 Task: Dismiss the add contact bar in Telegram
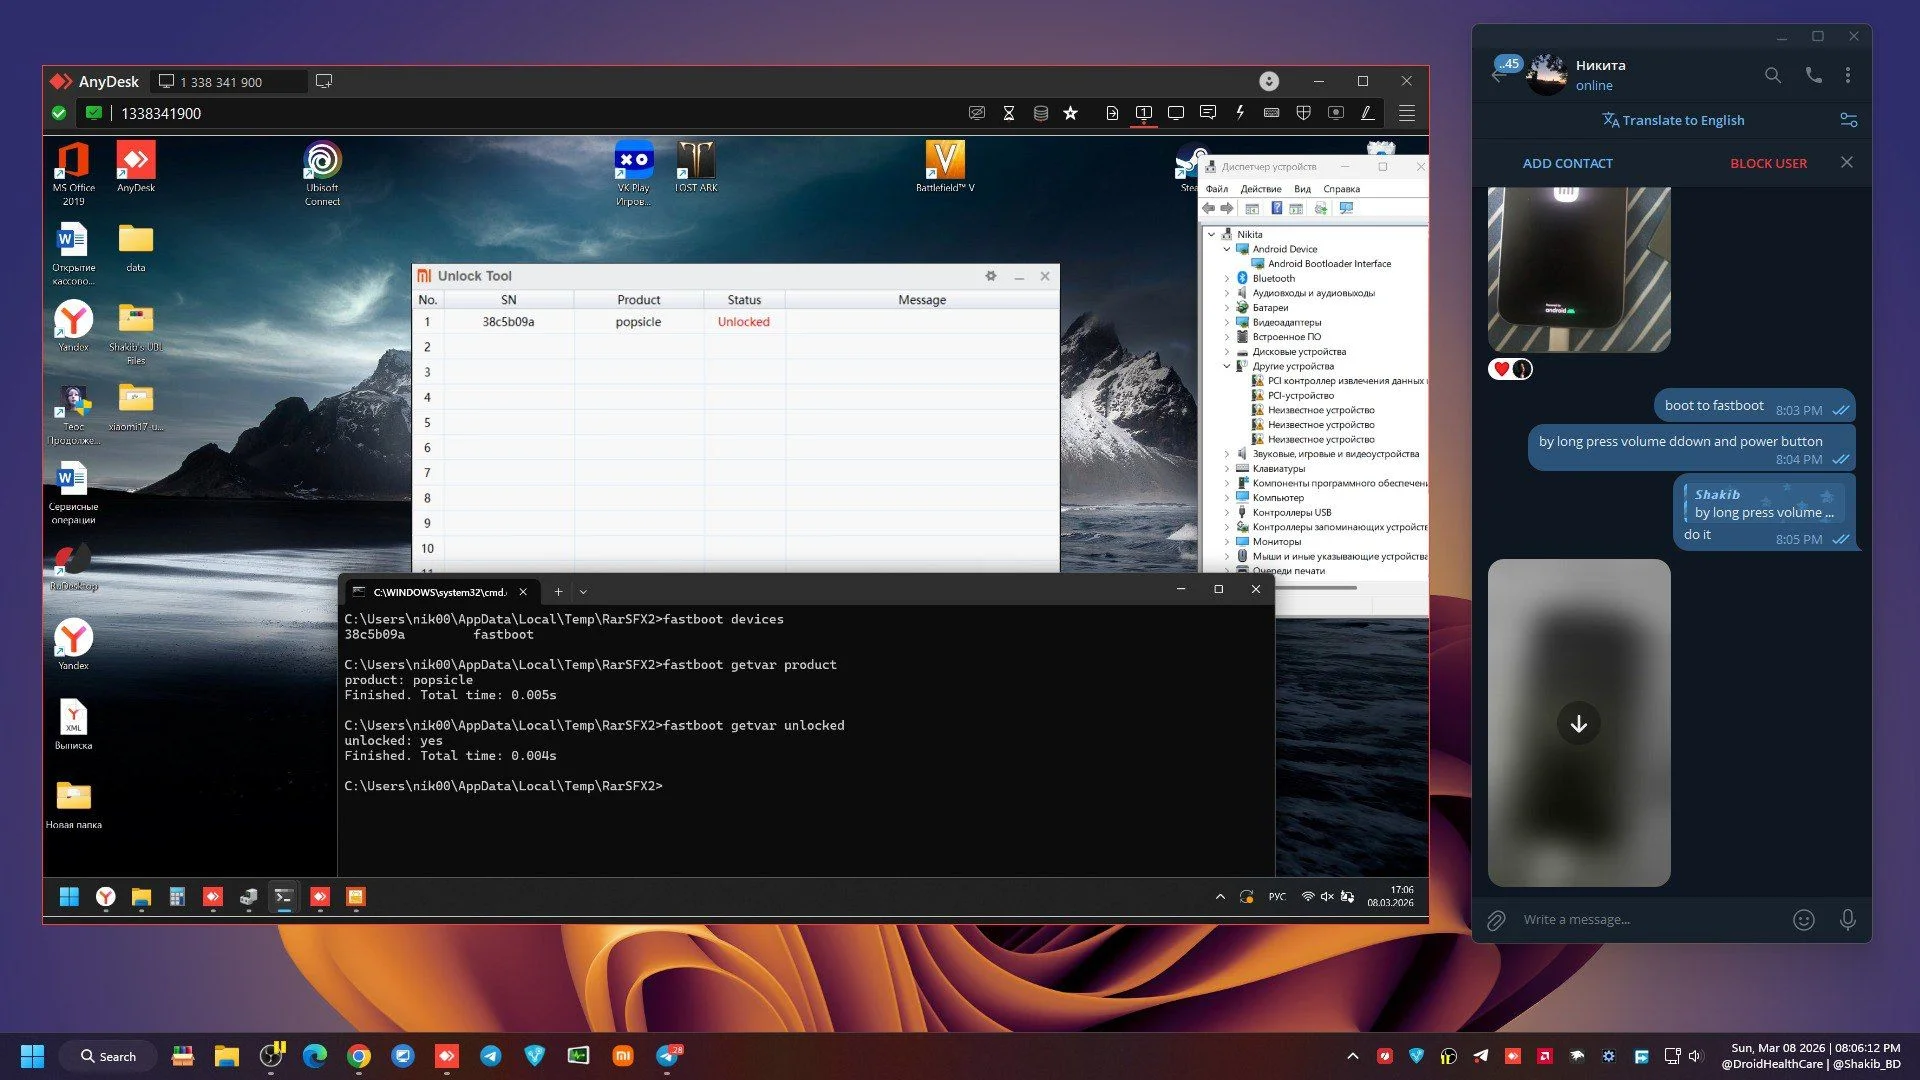1847,162
